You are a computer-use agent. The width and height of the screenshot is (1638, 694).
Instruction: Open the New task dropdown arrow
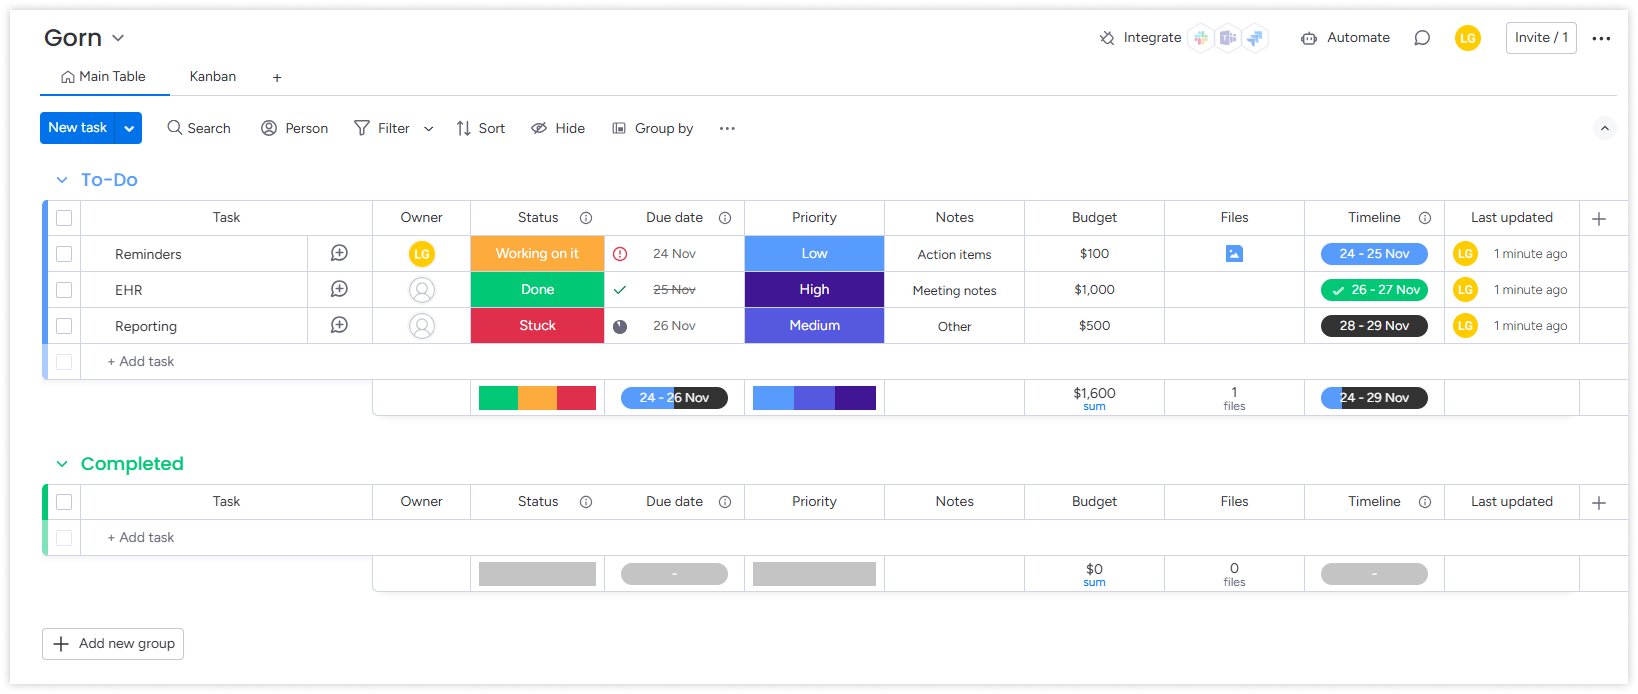[x=129, y=128]
